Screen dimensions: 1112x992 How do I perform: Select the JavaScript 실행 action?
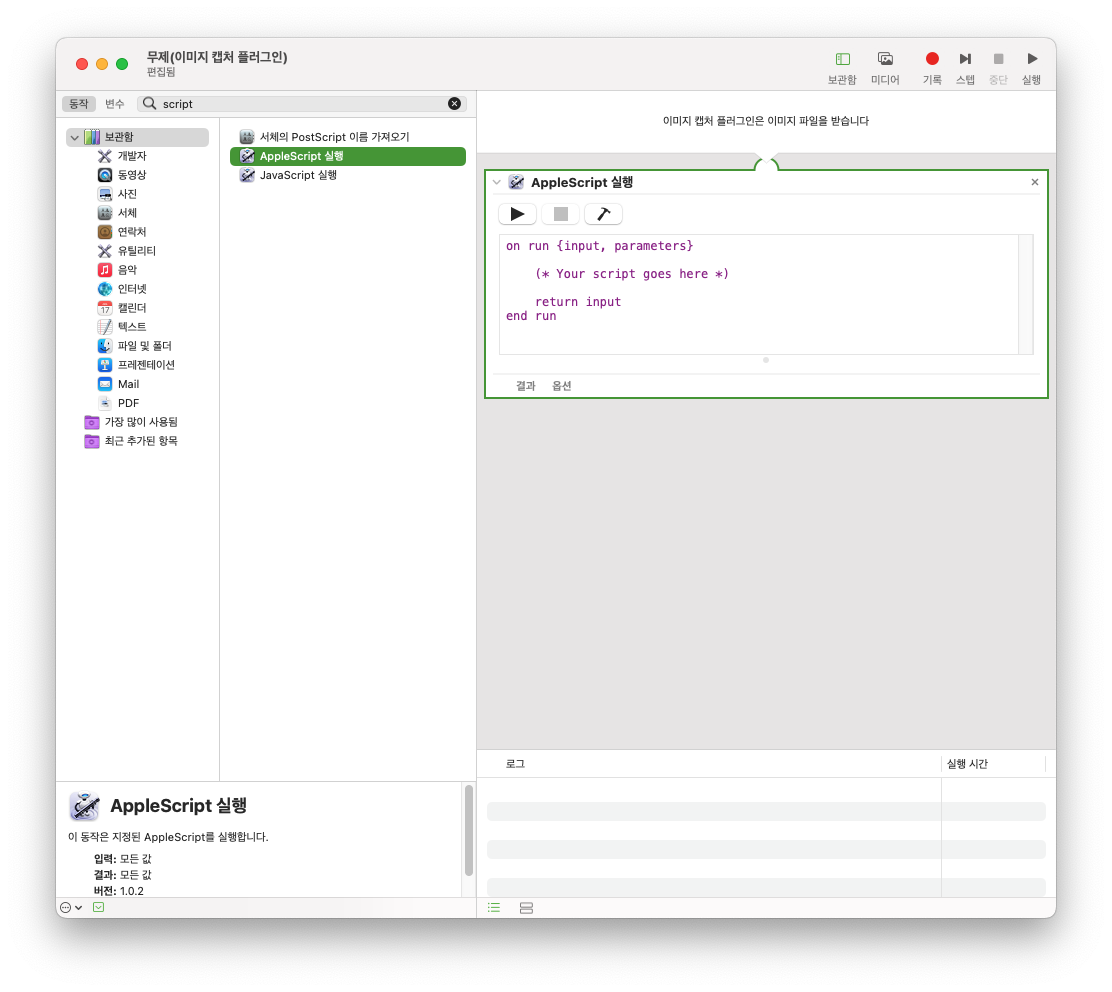pyautogui.click(x=348, y=175)
